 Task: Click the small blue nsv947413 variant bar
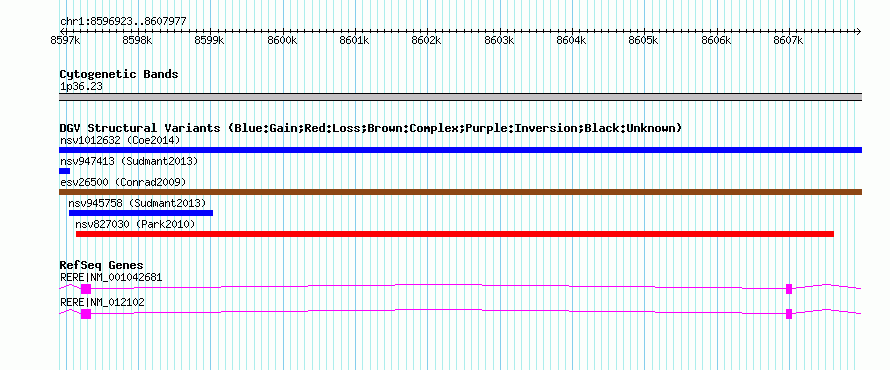pos(65,171)
